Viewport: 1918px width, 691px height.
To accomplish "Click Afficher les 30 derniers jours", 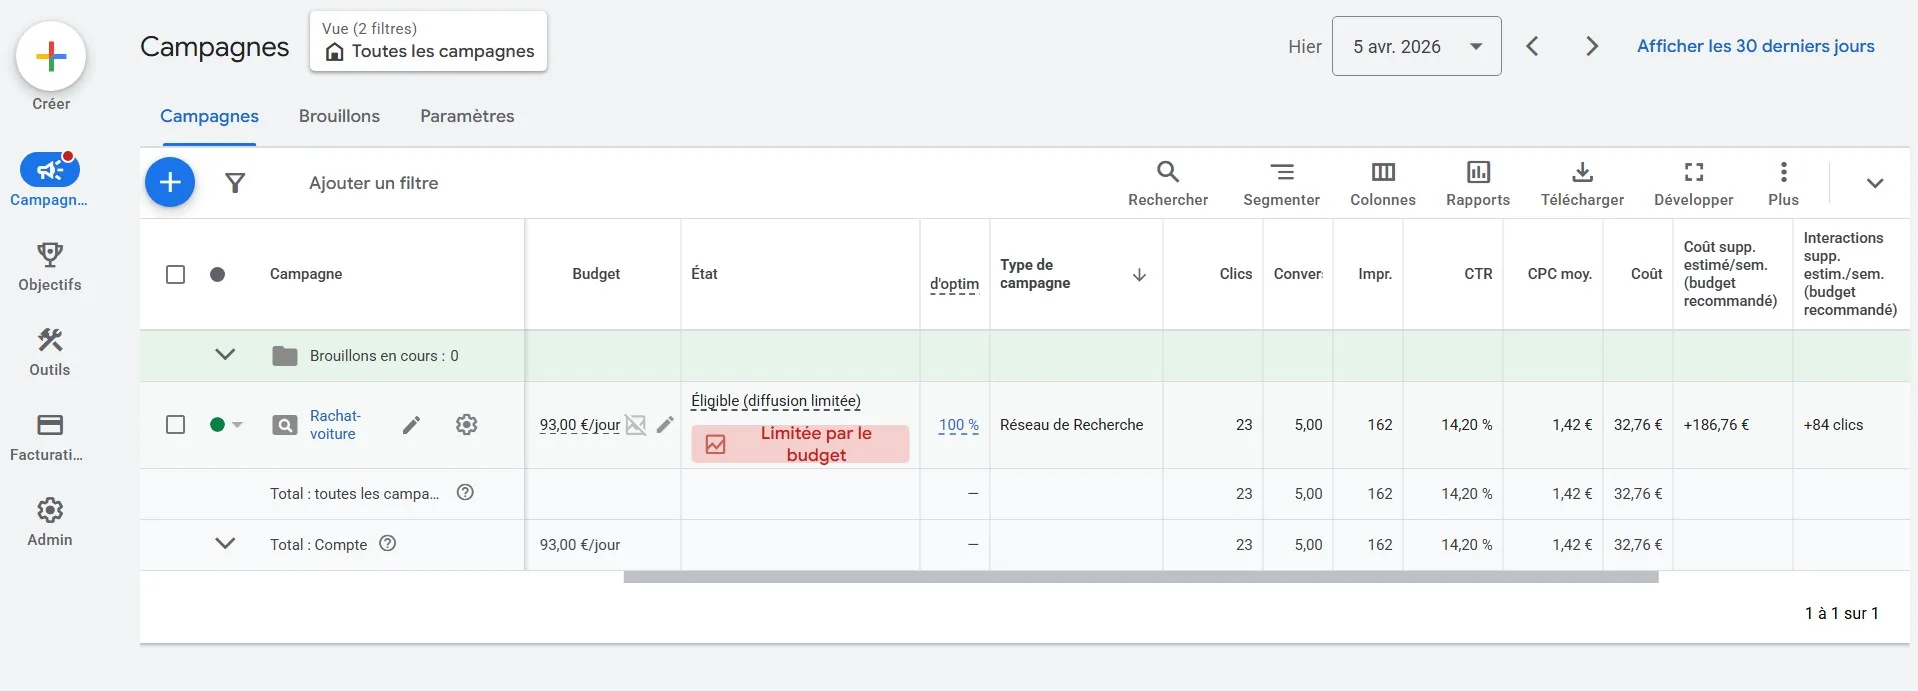I will [1755, 46].
